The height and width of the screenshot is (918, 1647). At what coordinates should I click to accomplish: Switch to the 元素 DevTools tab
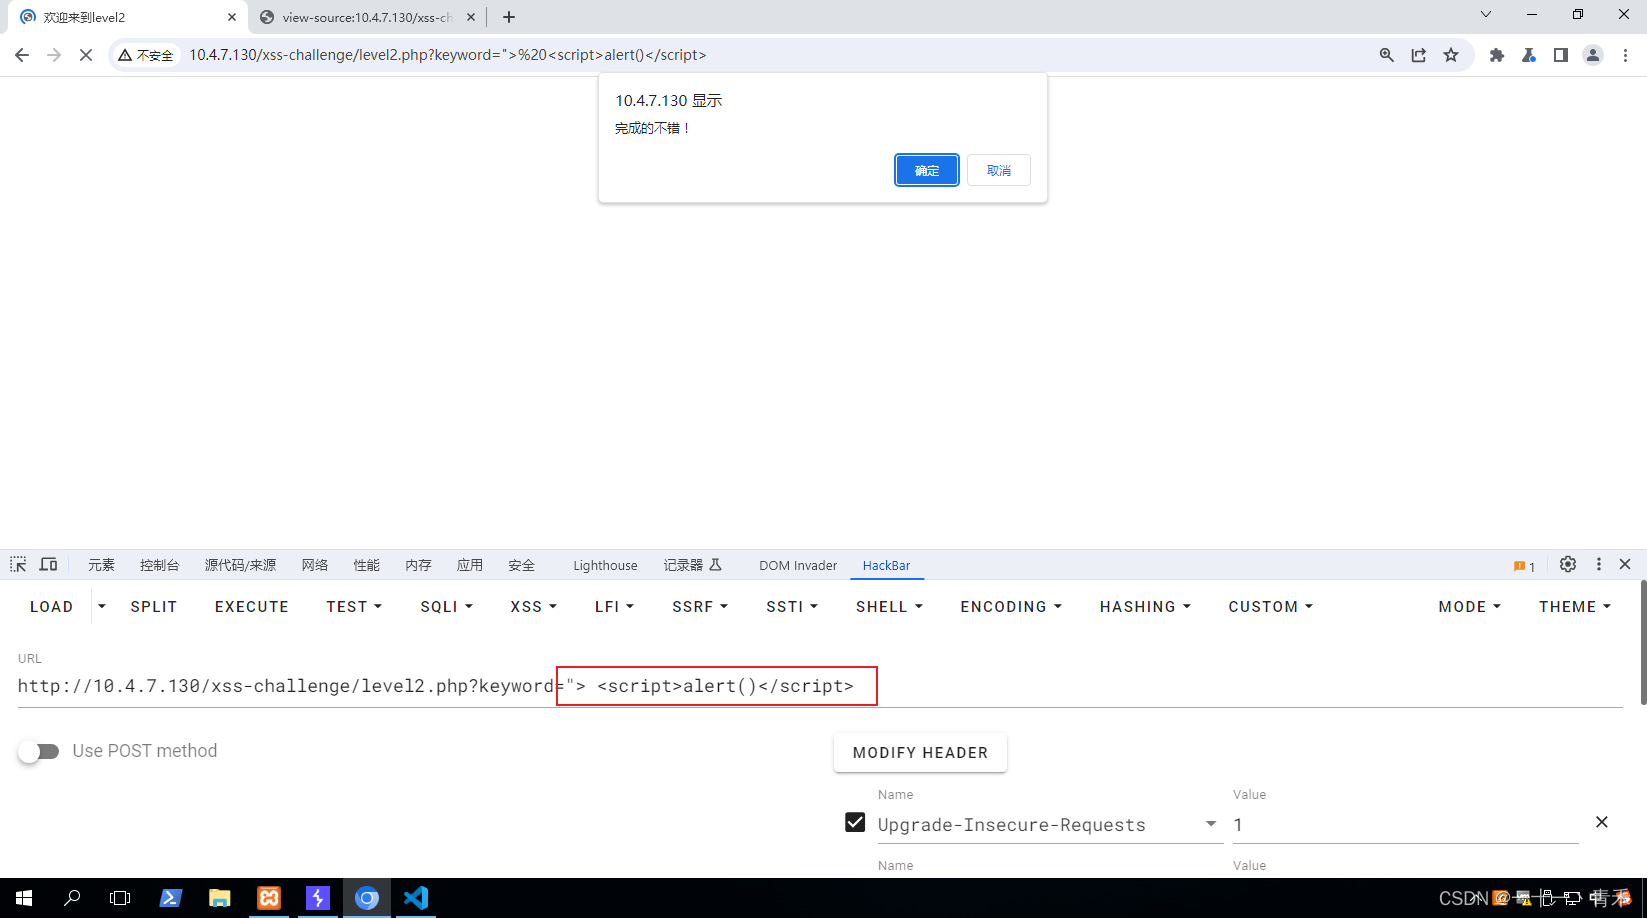pos(101,565)
